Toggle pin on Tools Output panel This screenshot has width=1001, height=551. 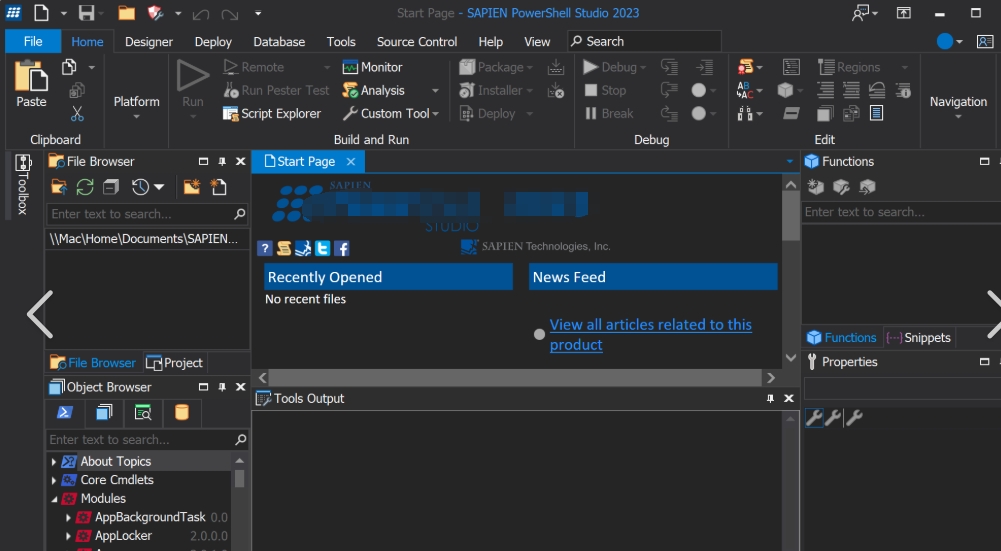[770, 398]
